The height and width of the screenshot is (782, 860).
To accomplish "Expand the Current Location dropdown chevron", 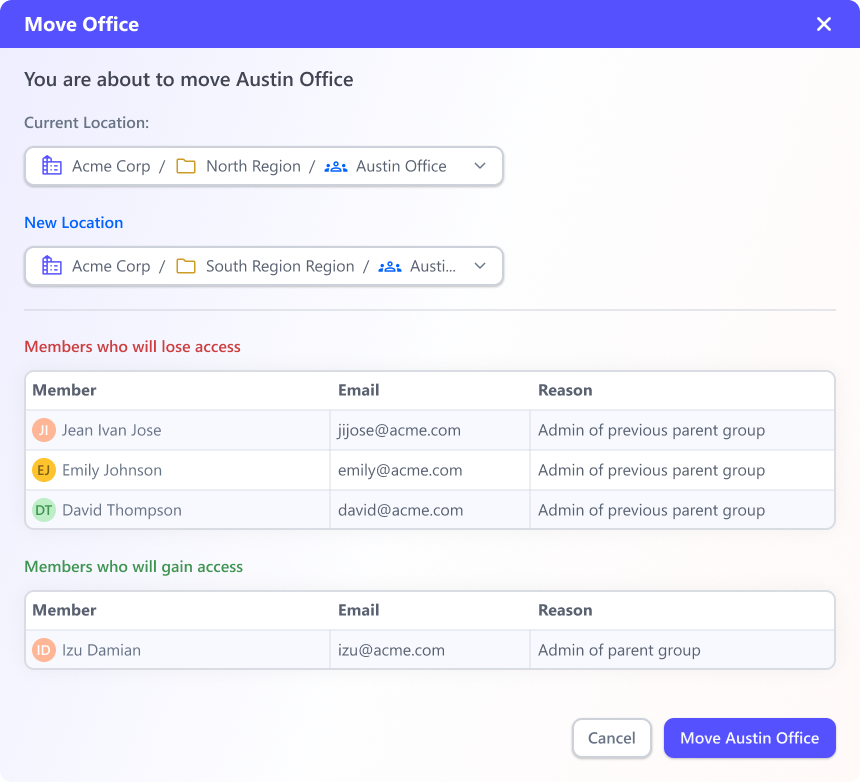I will (480, 166).
